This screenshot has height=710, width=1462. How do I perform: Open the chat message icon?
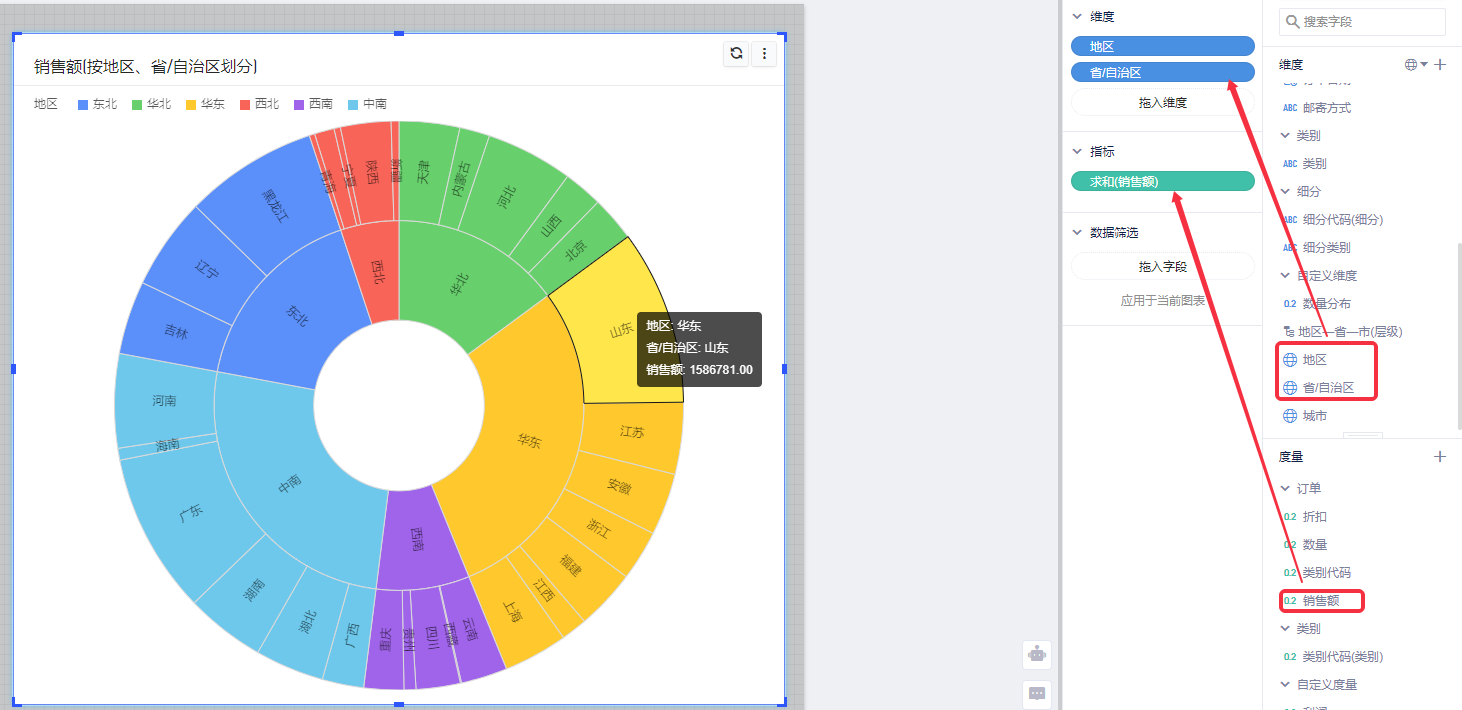click(1037, 693)
